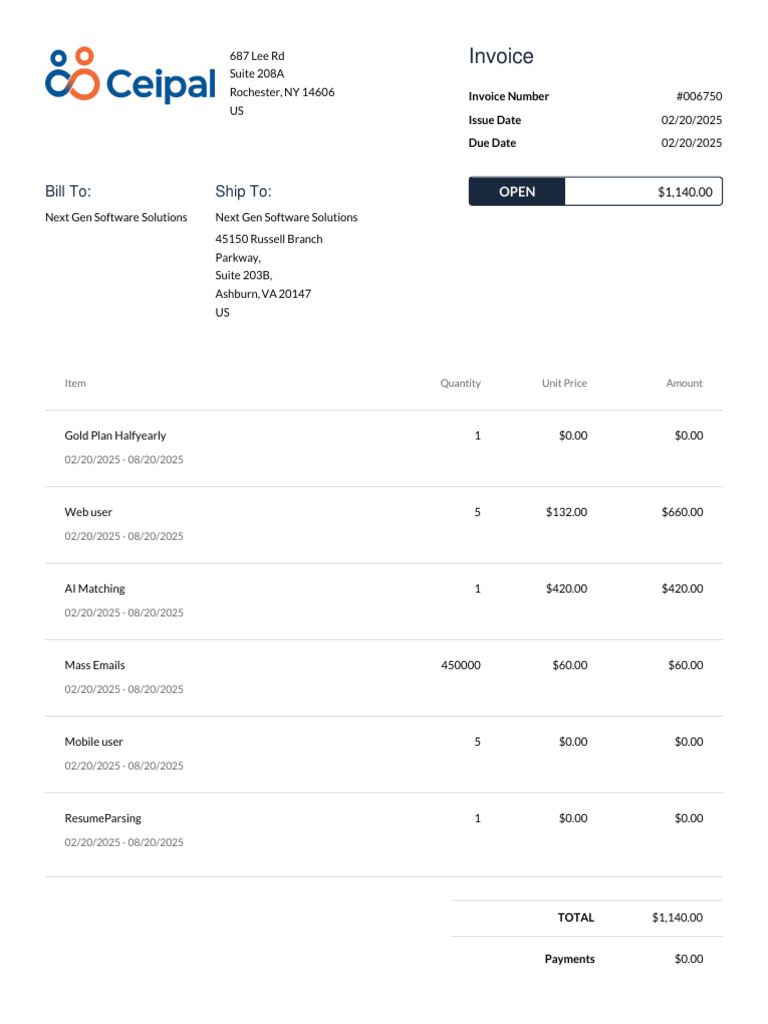Image resolution: width=768 pixels, height=1024 pixels.
Task: Click the TOTAL label at the bottom
Action: (x=576, y=917)
